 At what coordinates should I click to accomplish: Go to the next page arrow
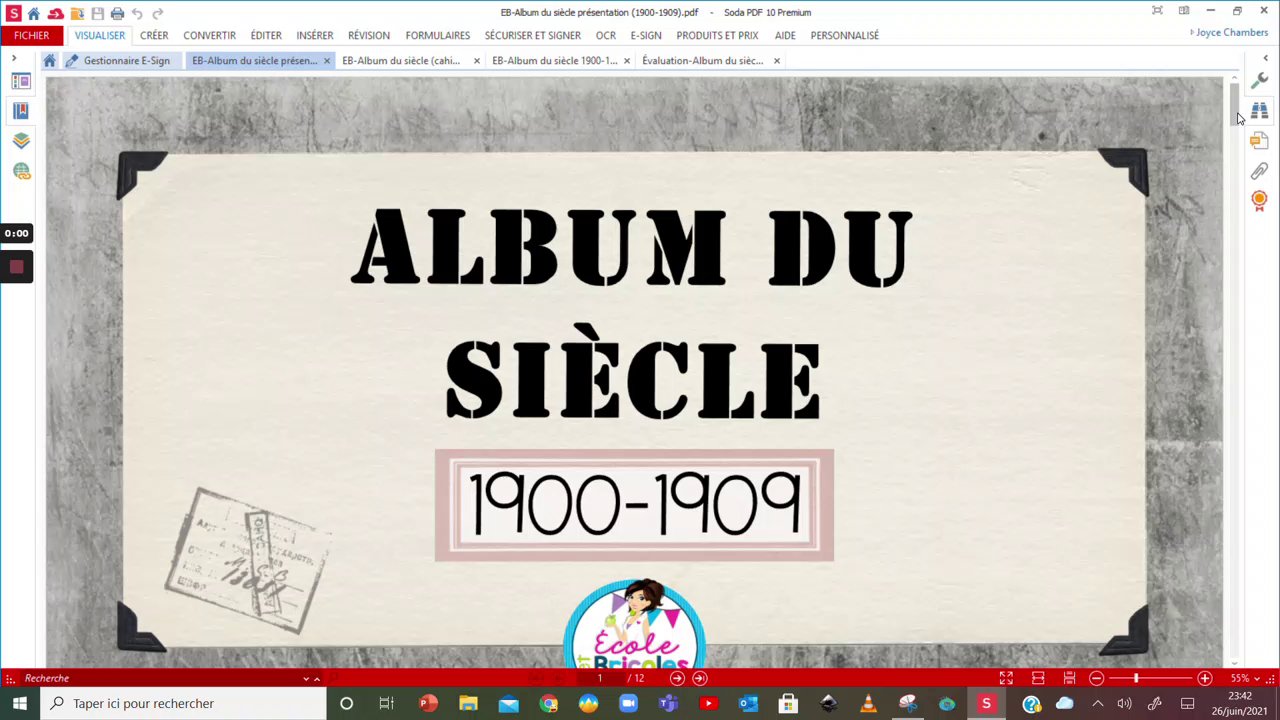tap(677, 678)
